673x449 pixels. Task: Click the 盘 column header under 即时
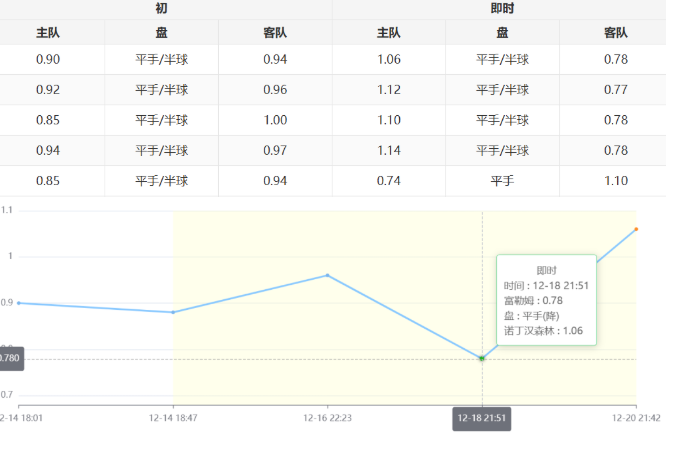[502, 32]
